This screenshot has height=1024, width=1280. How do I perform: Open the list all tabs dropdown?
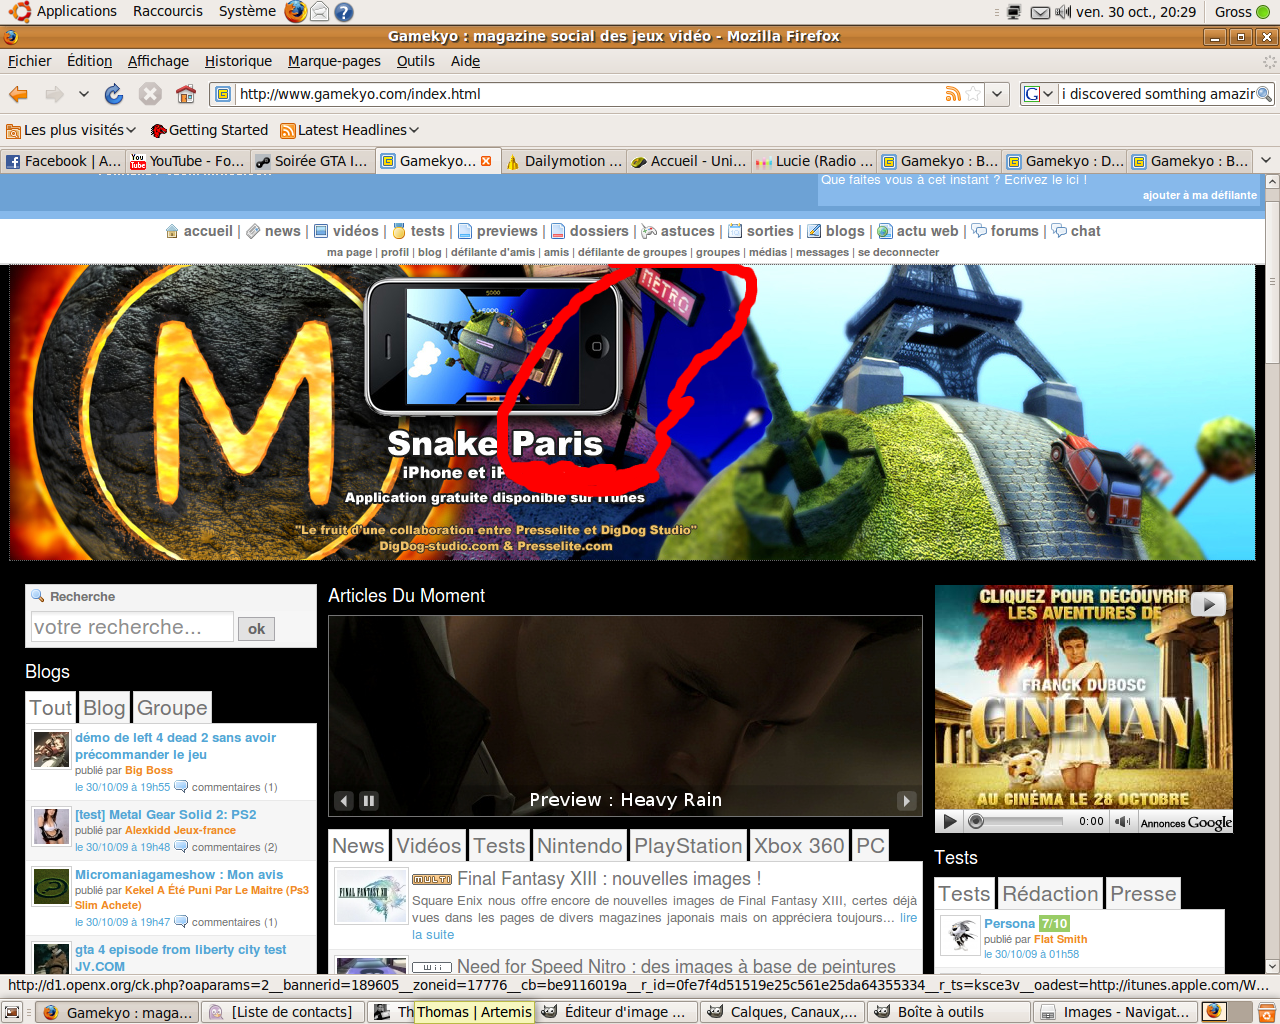[x=1266, y=161]
